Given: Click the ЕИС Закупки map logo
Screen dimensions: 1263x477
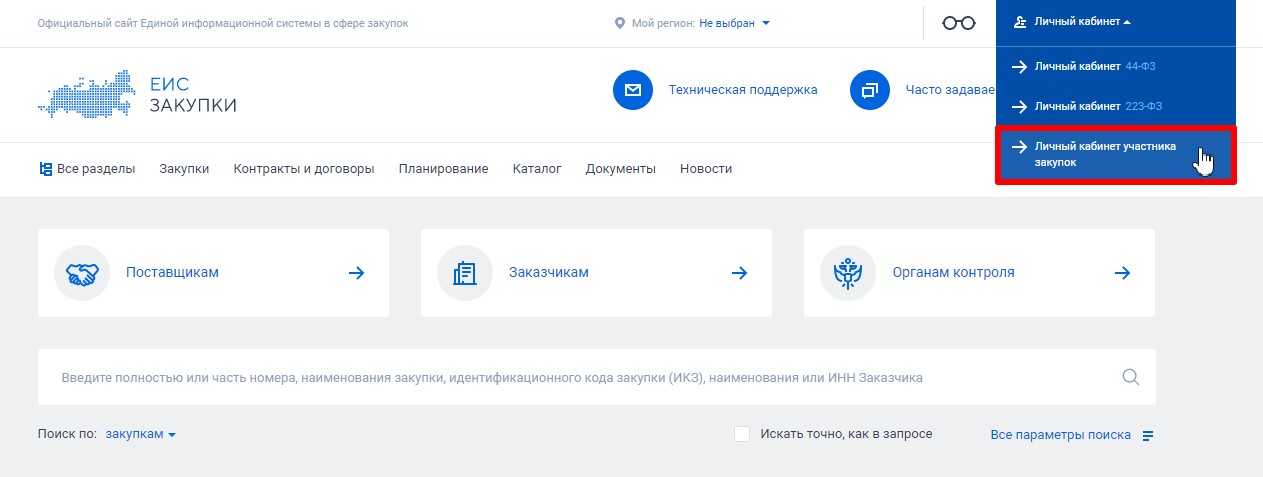Looking at the screenshot, I should pos(86,94).
